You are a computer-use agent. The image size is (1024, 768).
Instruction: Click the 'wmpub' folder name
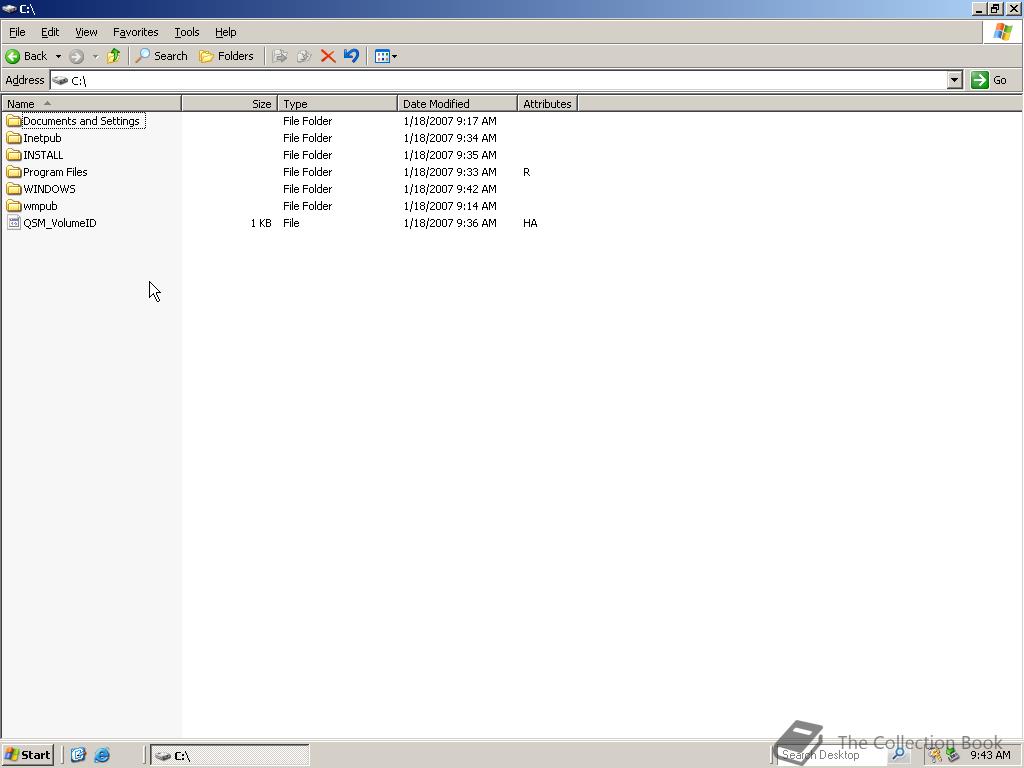[40, 206]
